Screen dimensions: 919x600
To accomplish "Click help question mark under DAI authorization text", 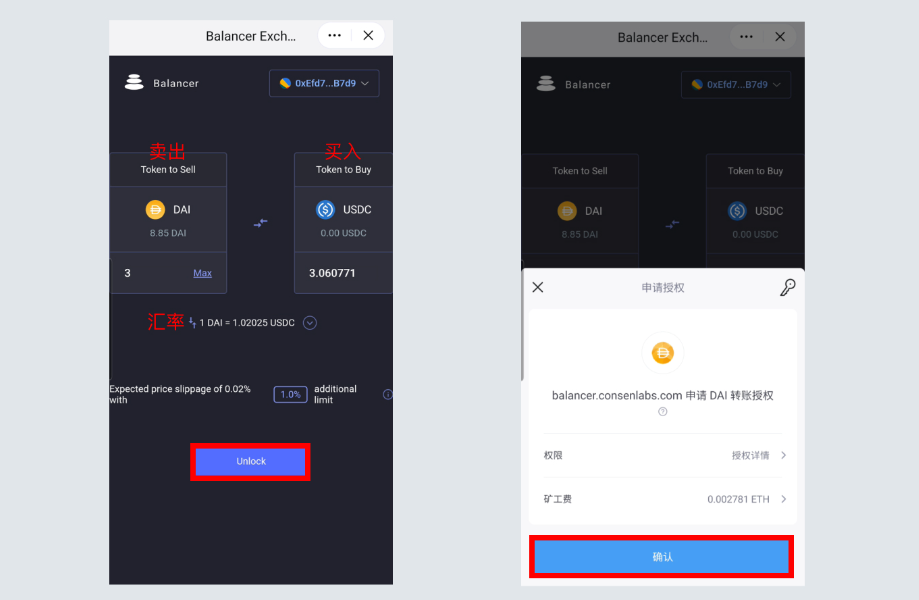I will tap(662, 411).
